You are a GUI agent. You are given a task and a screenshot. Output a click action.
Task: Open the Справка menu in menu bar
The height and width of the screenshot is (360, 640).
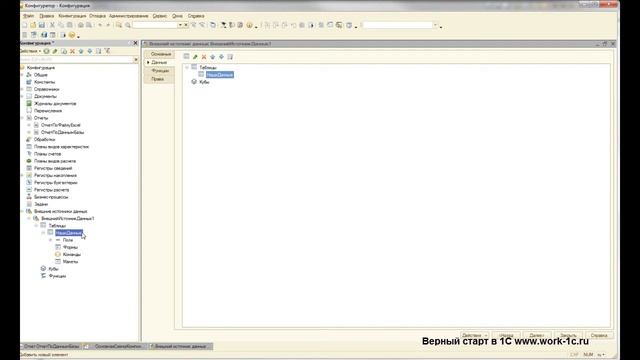click(x=196, y=16)
